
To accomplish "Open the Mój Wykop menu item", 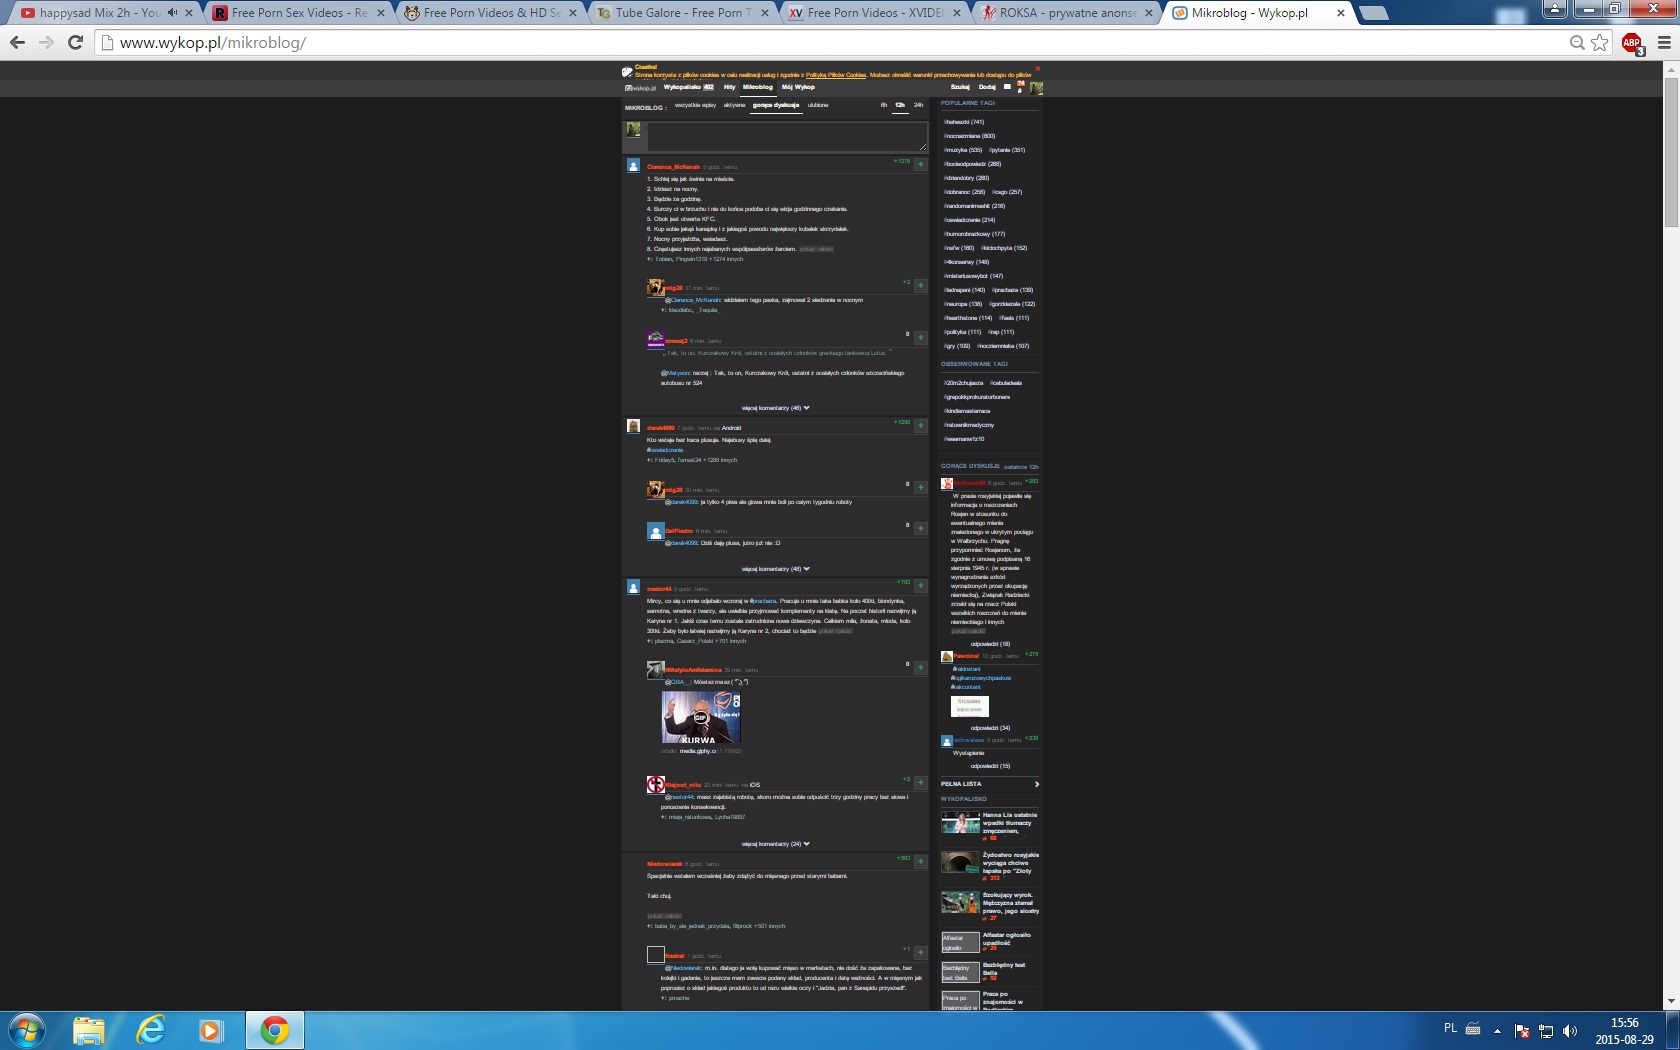I will [798, 87].
